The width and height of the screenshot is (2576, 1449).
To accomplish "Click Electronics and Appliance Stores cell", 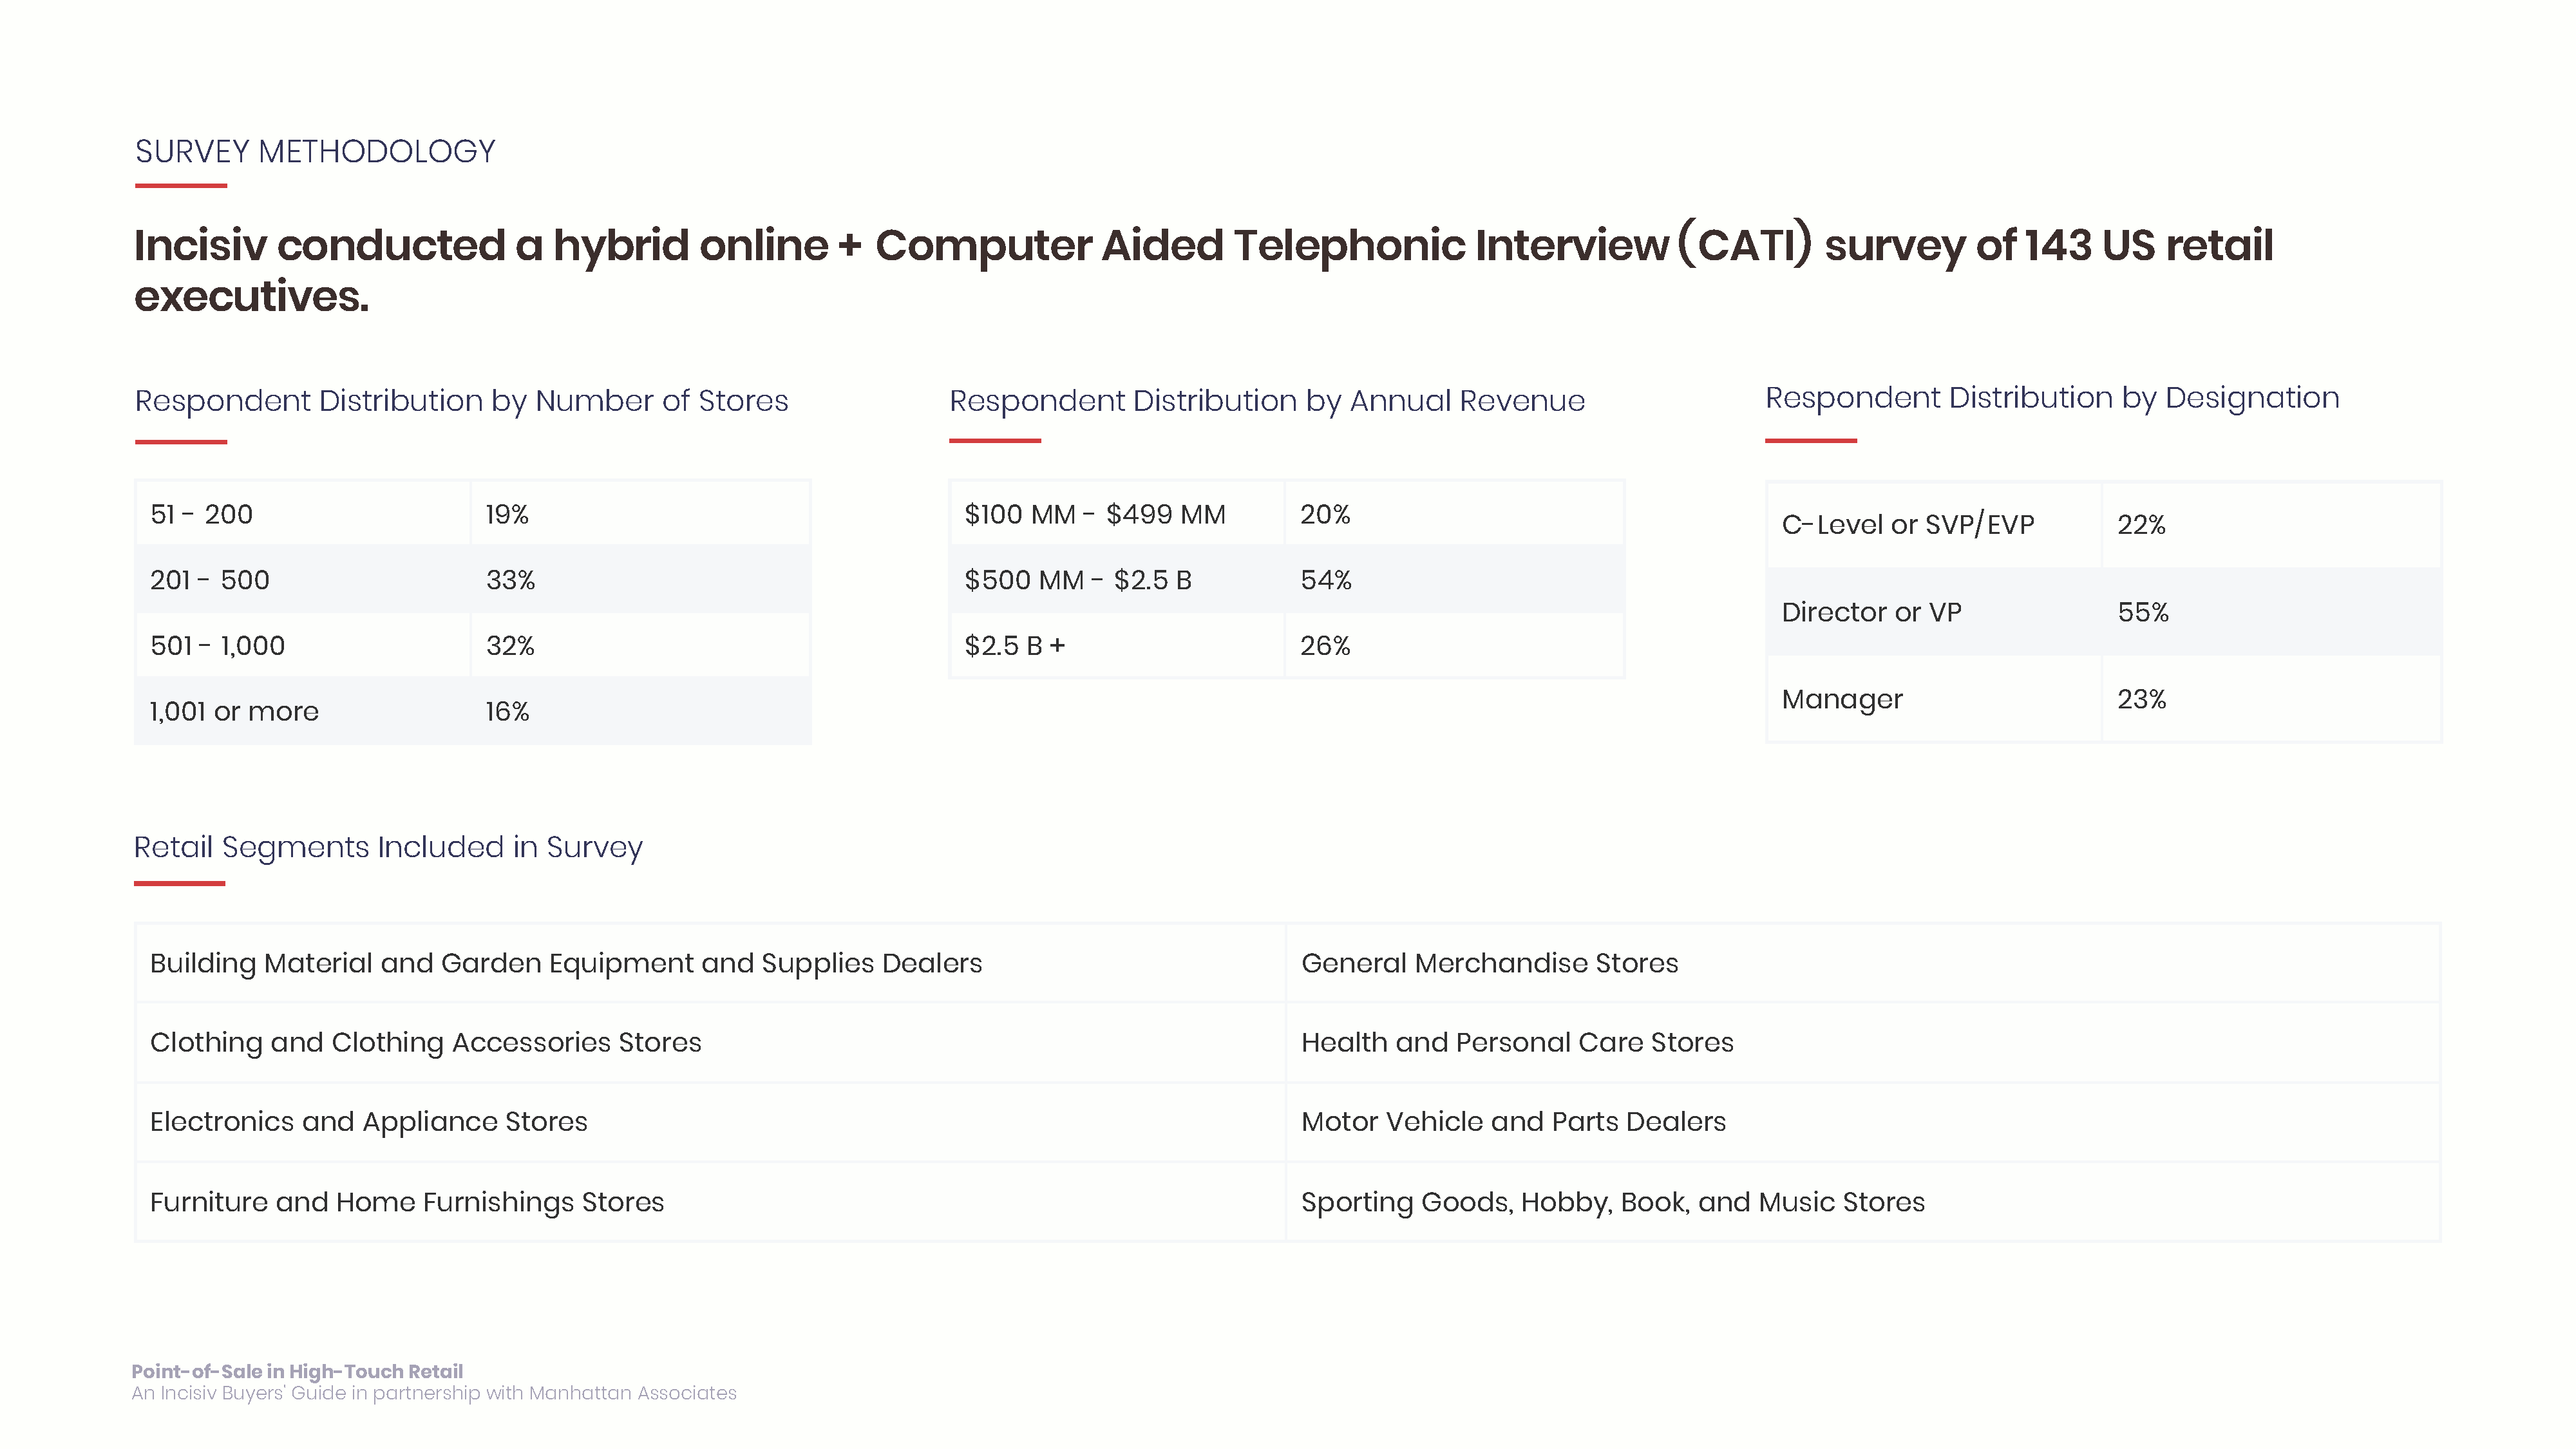I will [x=710, y=1122].
